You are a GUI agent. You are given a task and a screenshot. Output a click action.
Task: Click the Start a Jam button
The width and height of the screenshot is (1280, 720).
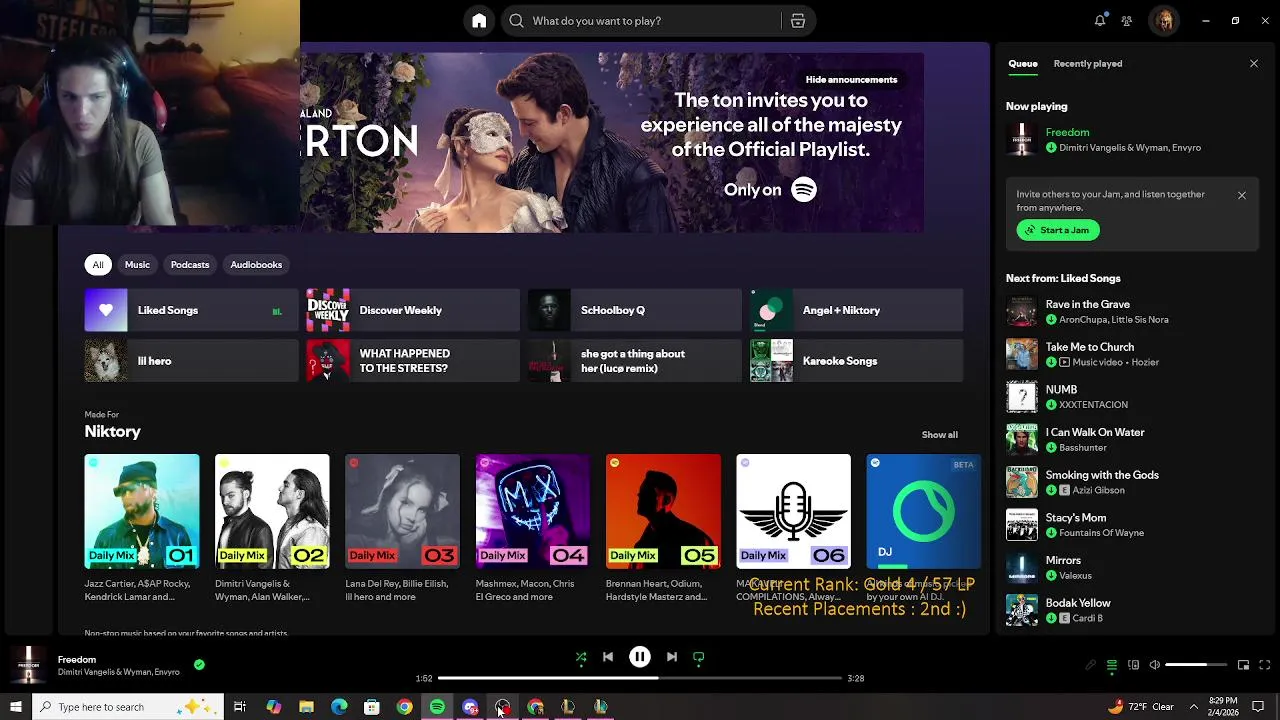click(1058, 230)
